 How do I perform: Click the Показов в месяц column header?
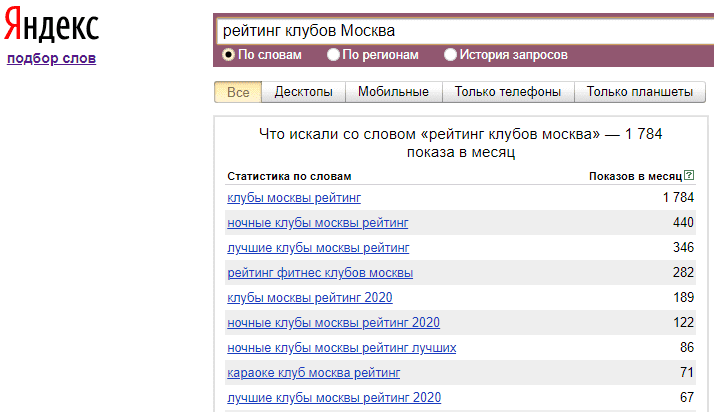(x=636, y=176)
